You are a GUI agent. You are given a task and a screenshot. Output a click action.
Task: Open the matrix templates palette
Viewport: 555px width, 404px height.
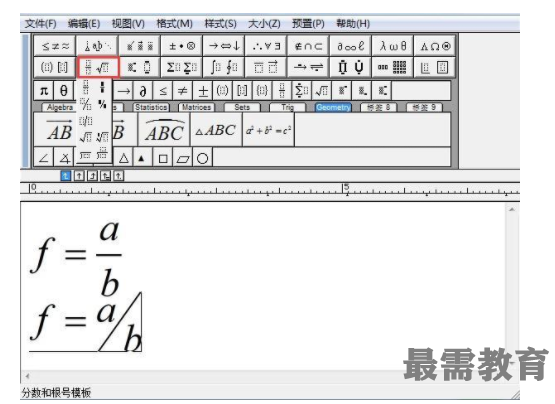(x=392, y=67)
